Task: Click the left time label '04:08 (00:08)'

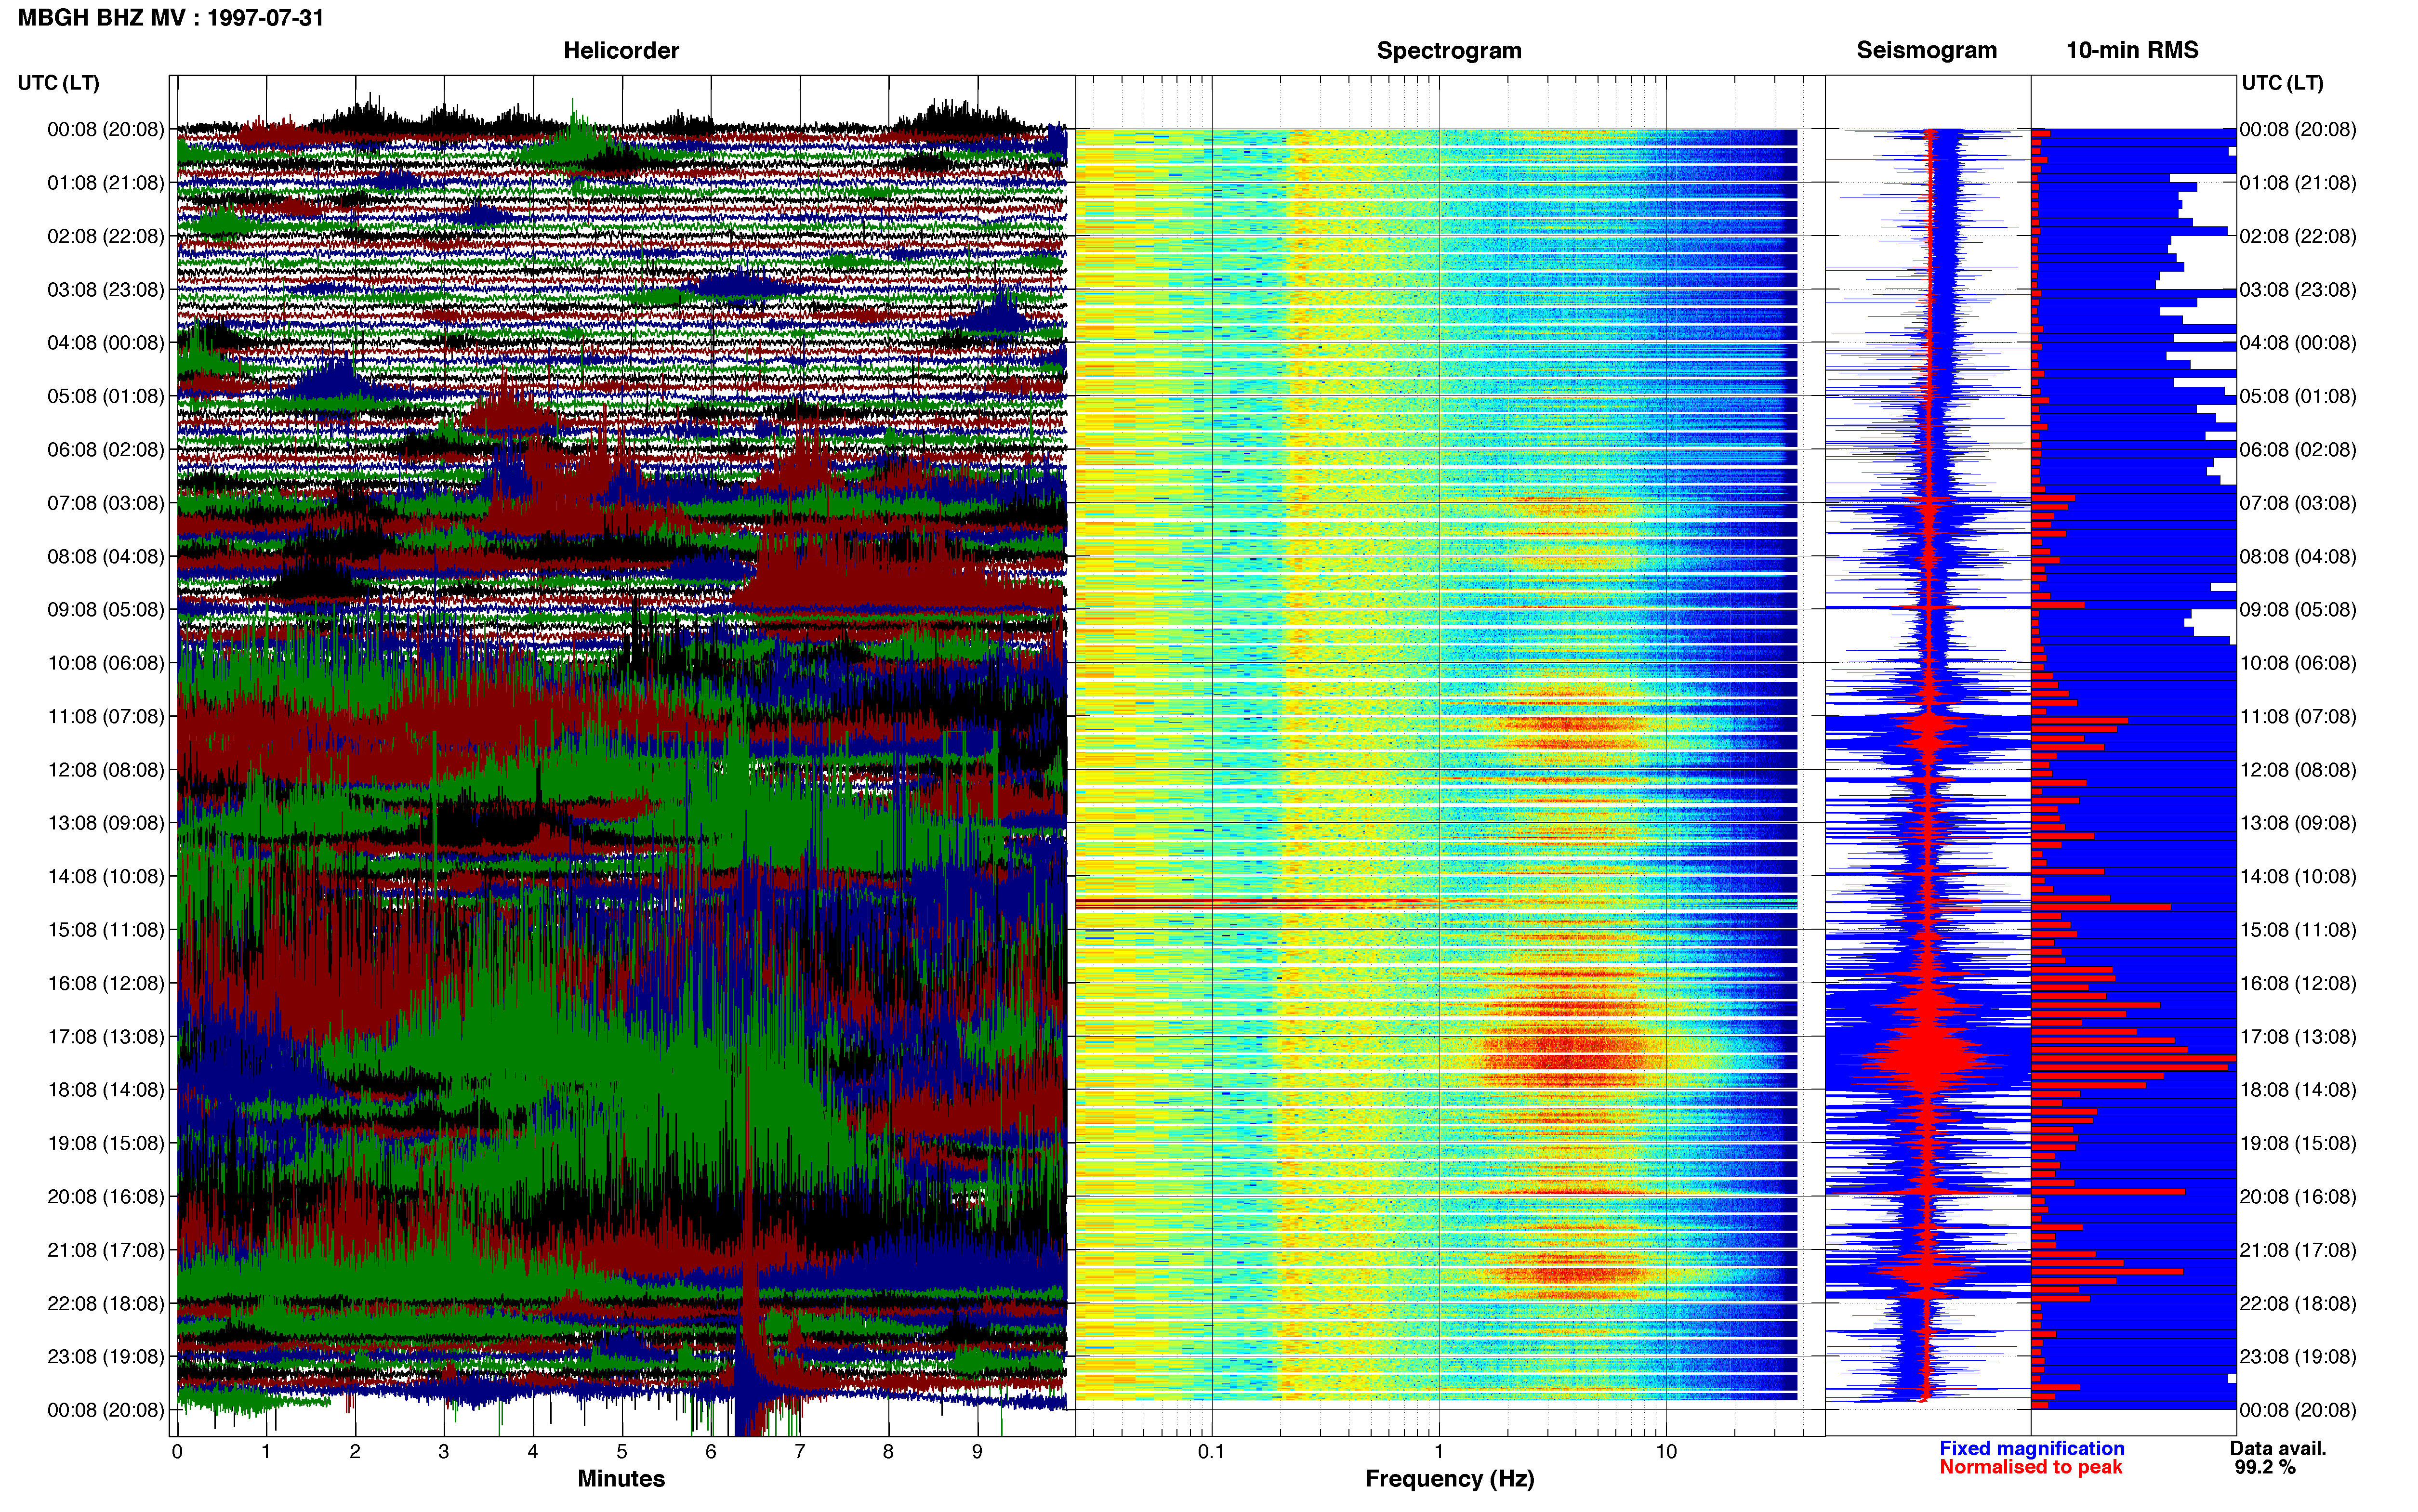Action: point(106,343)
